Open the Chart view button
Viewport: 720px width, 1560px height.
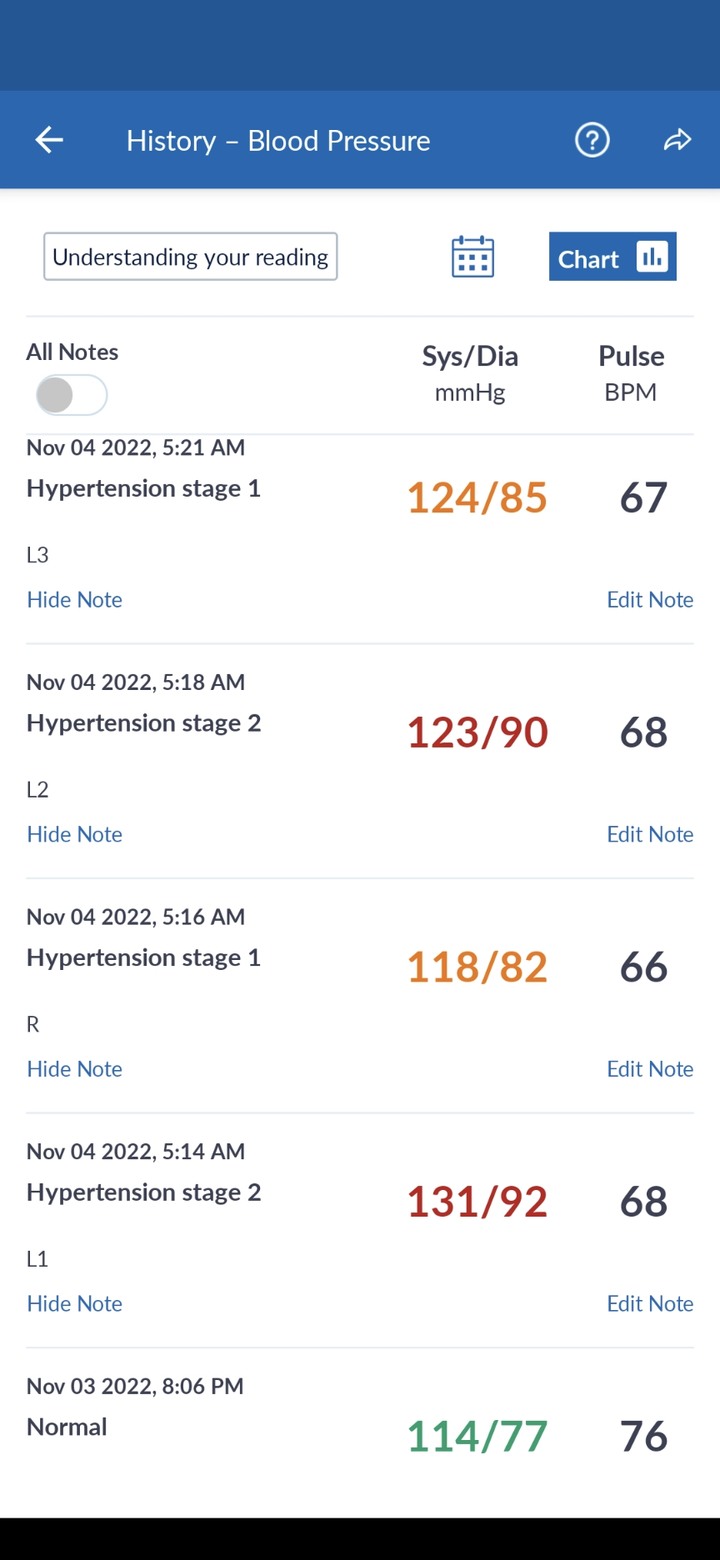613,257
